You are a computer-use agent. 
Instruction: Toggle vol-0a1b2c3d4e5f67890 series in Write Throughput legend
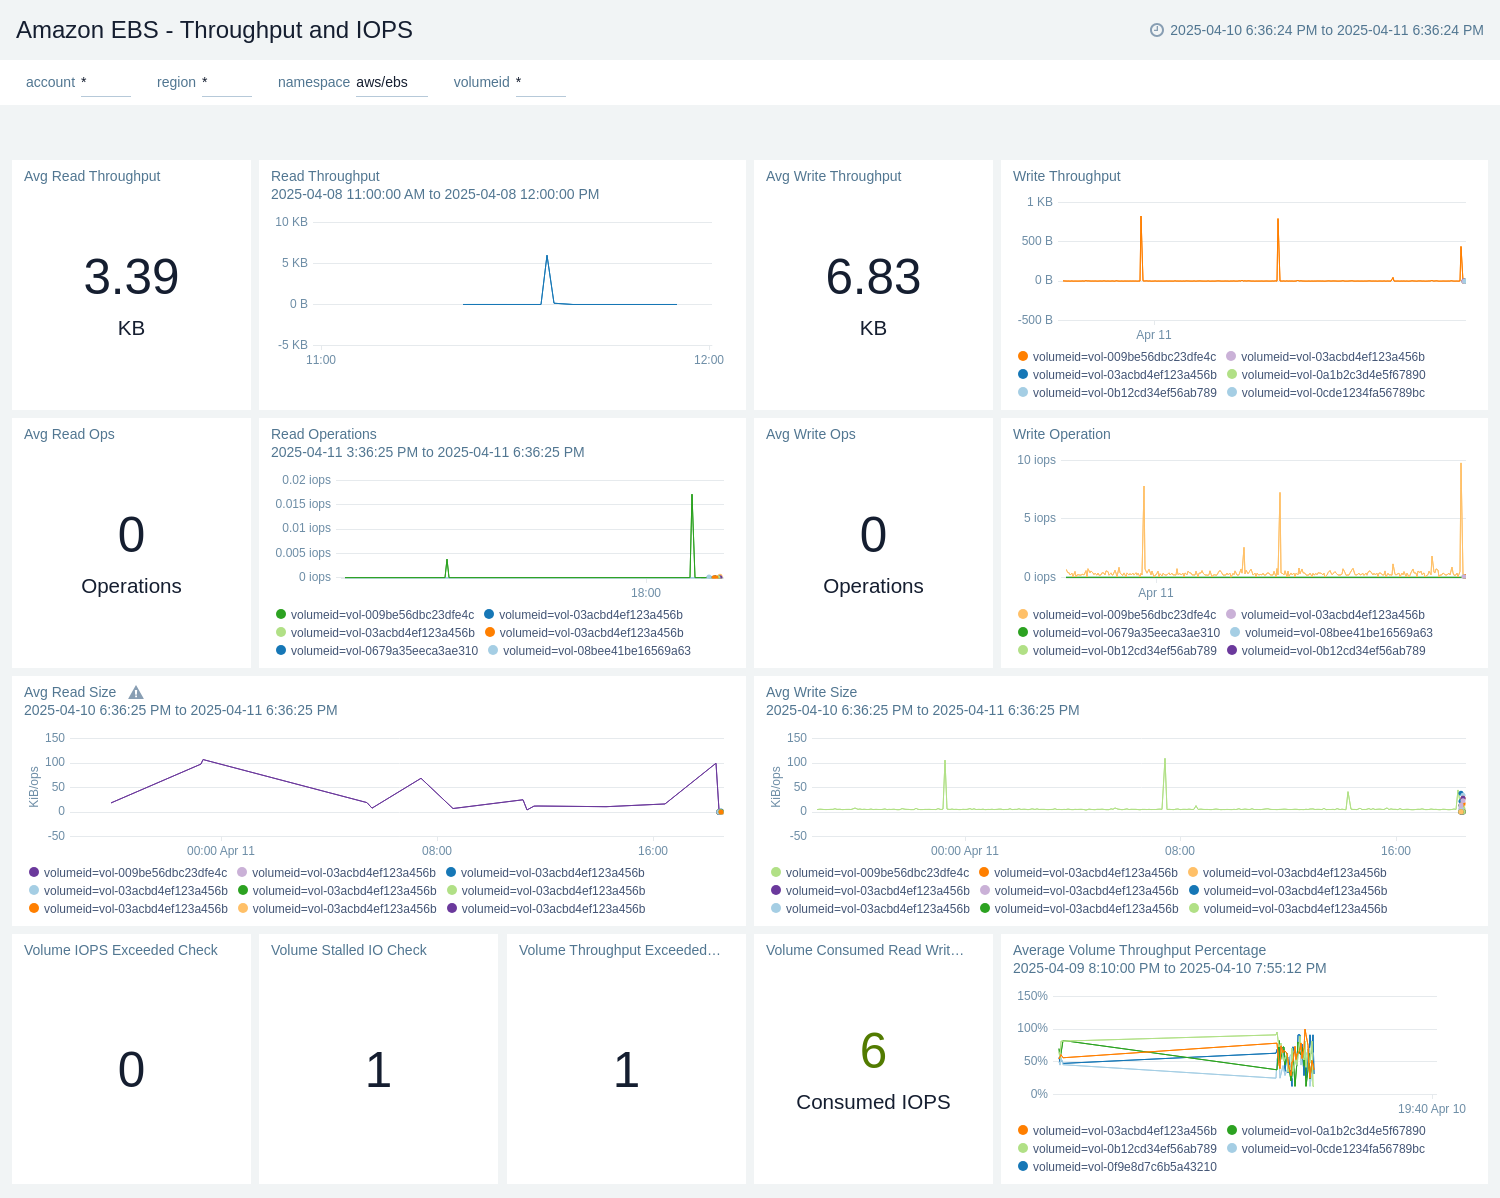click(x=1333, y=375)
